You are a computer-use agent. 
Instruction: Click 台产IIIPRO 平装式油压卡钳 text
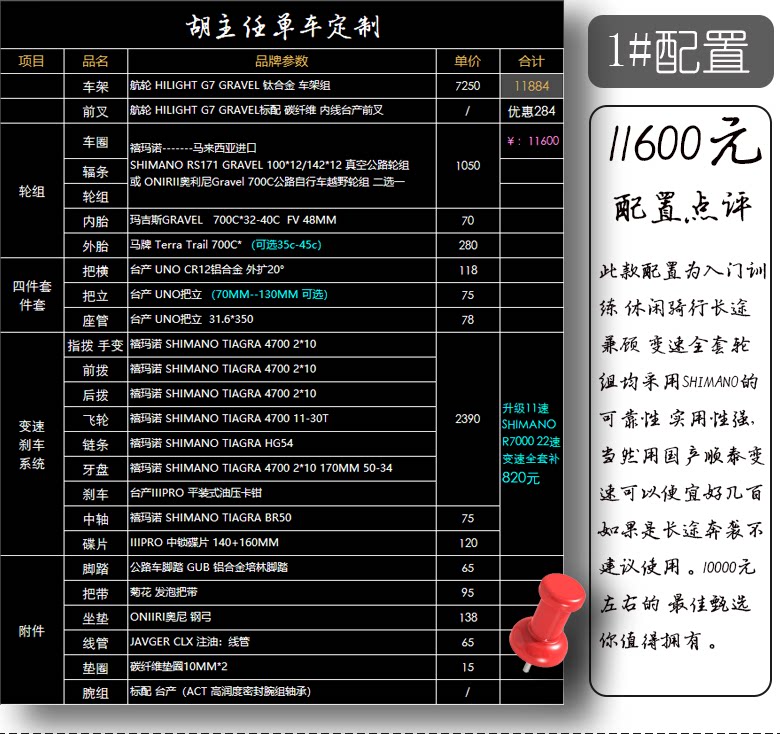[x=195, y=493]
